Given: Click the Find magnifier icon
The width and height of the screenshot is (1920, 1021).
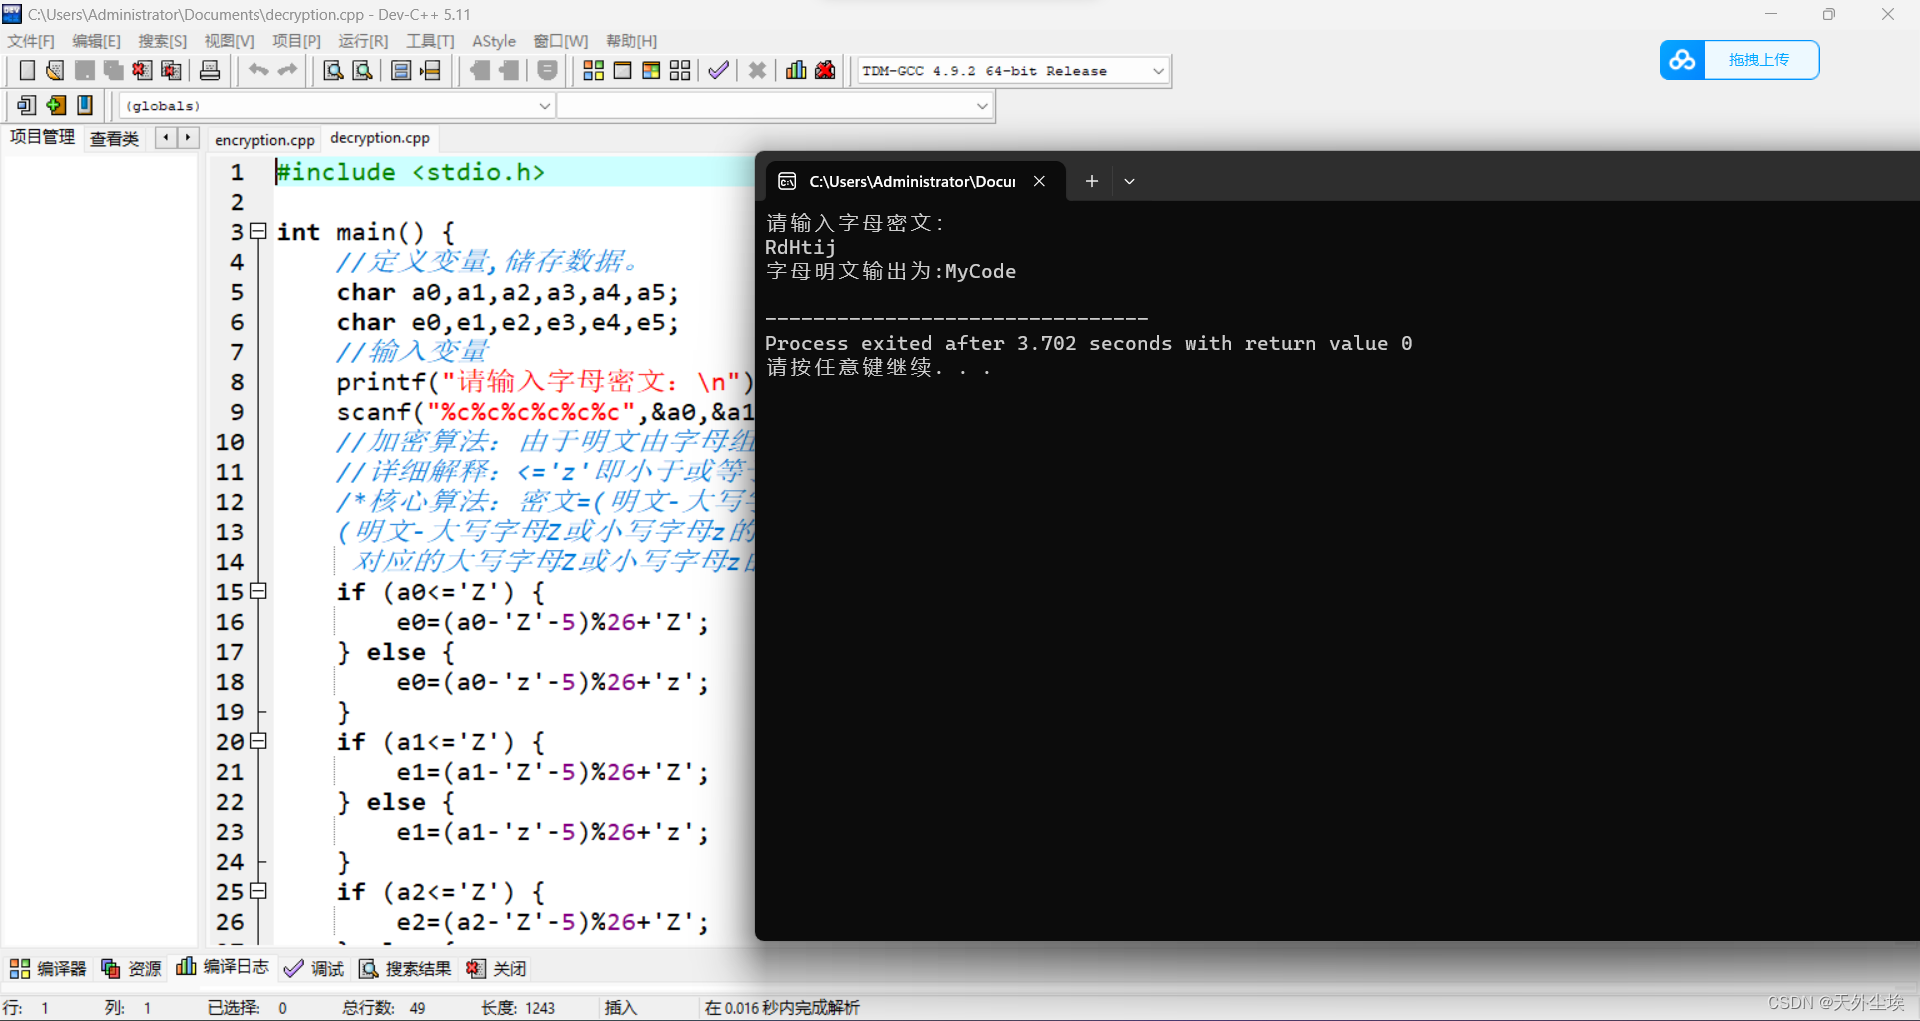Looking at the screenshot, I should click(334, 70).
